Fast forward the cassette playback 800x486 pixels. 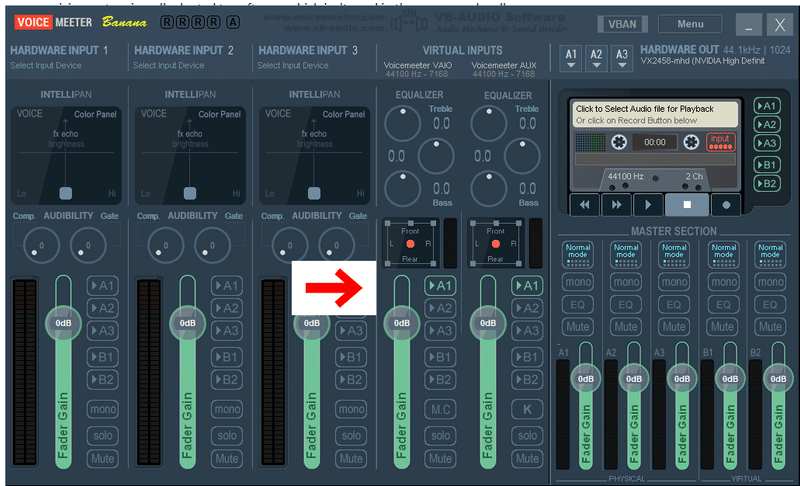coord(616,205)
